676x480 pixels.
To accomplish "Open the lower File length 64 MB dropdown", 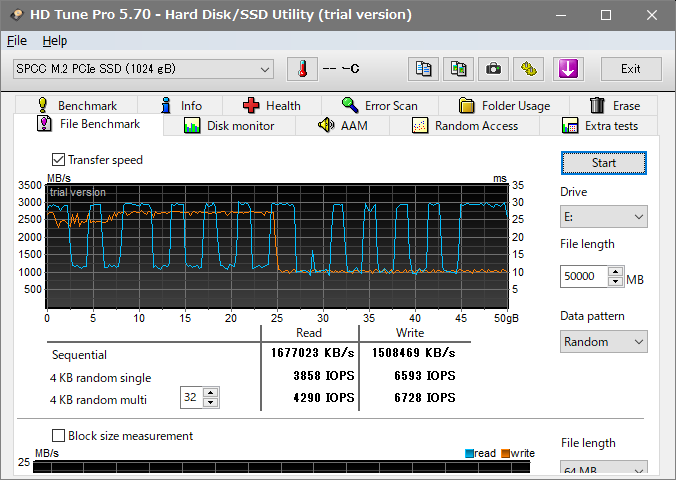I will click(604, 469).
